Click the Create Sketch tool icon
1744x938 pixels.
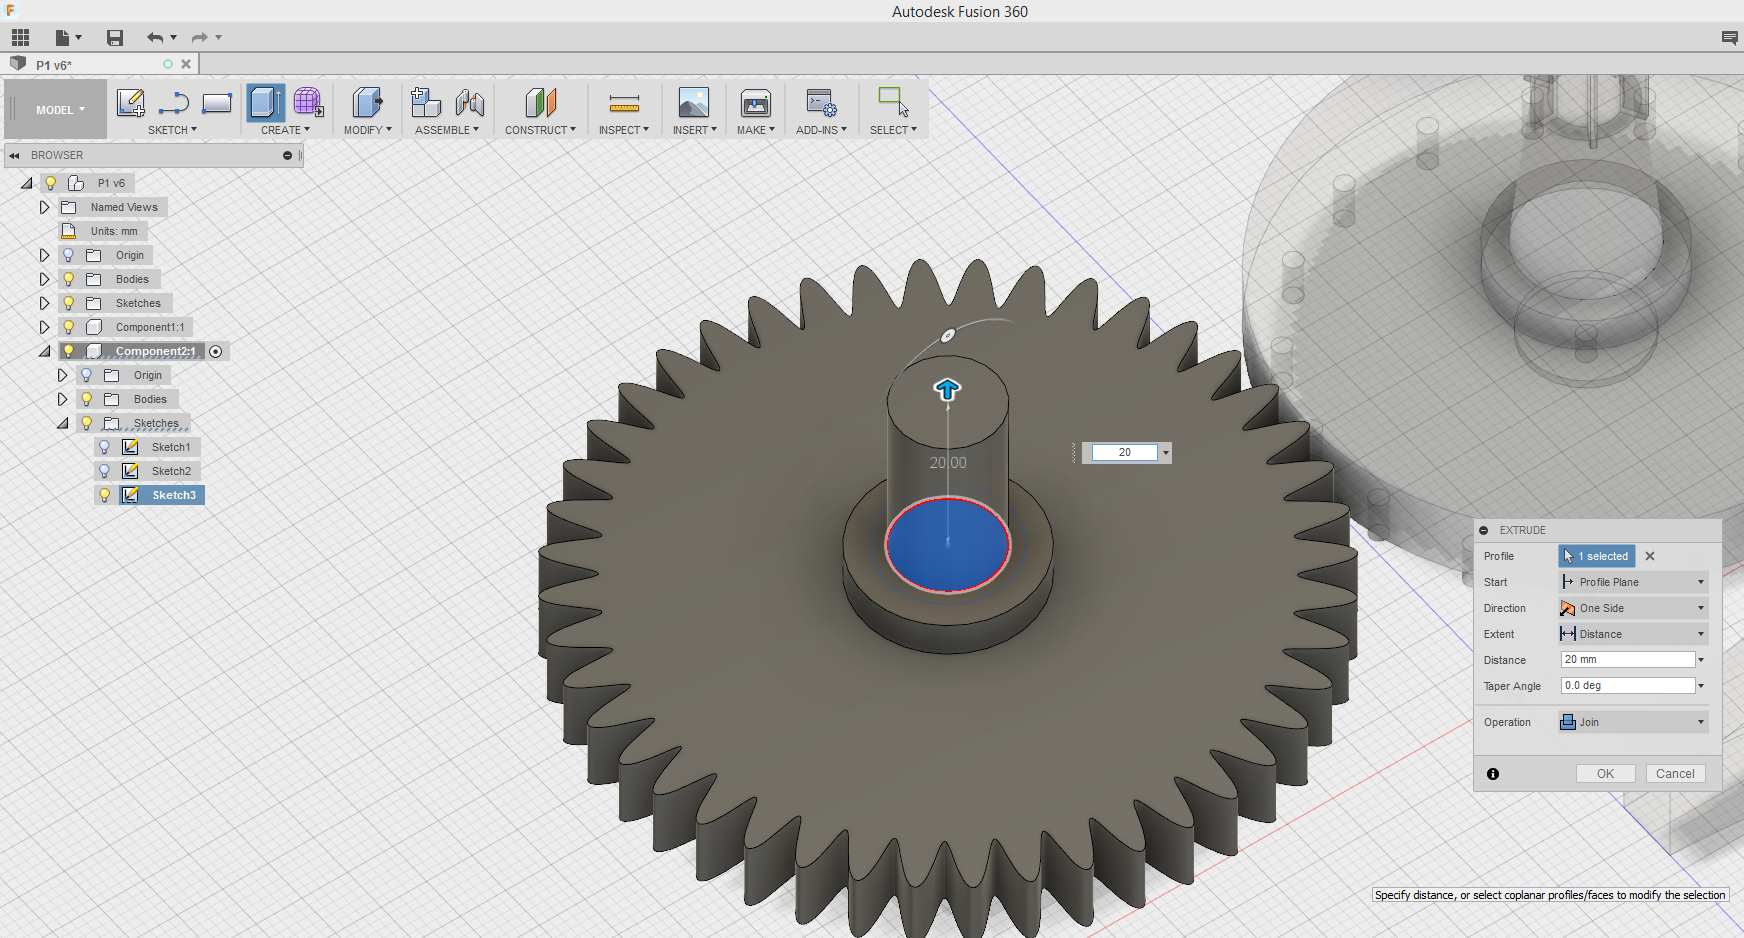[x=130, y=103]
